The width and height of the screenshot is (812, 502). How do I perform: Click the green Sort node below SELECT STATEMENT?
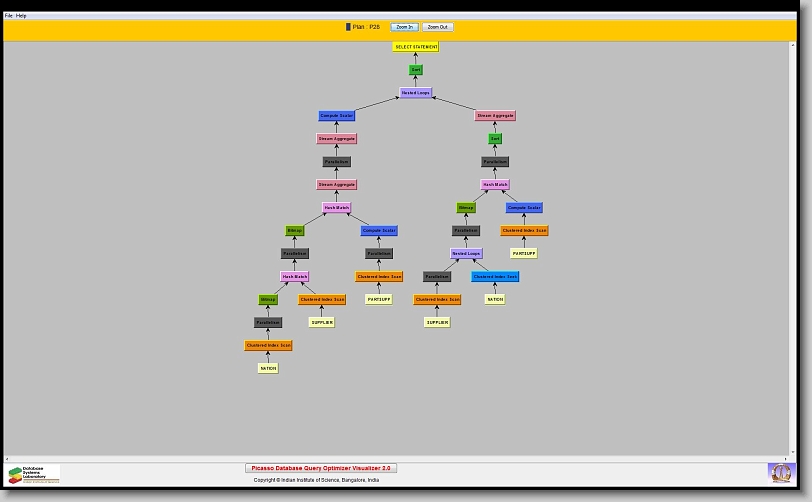click(416, 70)
